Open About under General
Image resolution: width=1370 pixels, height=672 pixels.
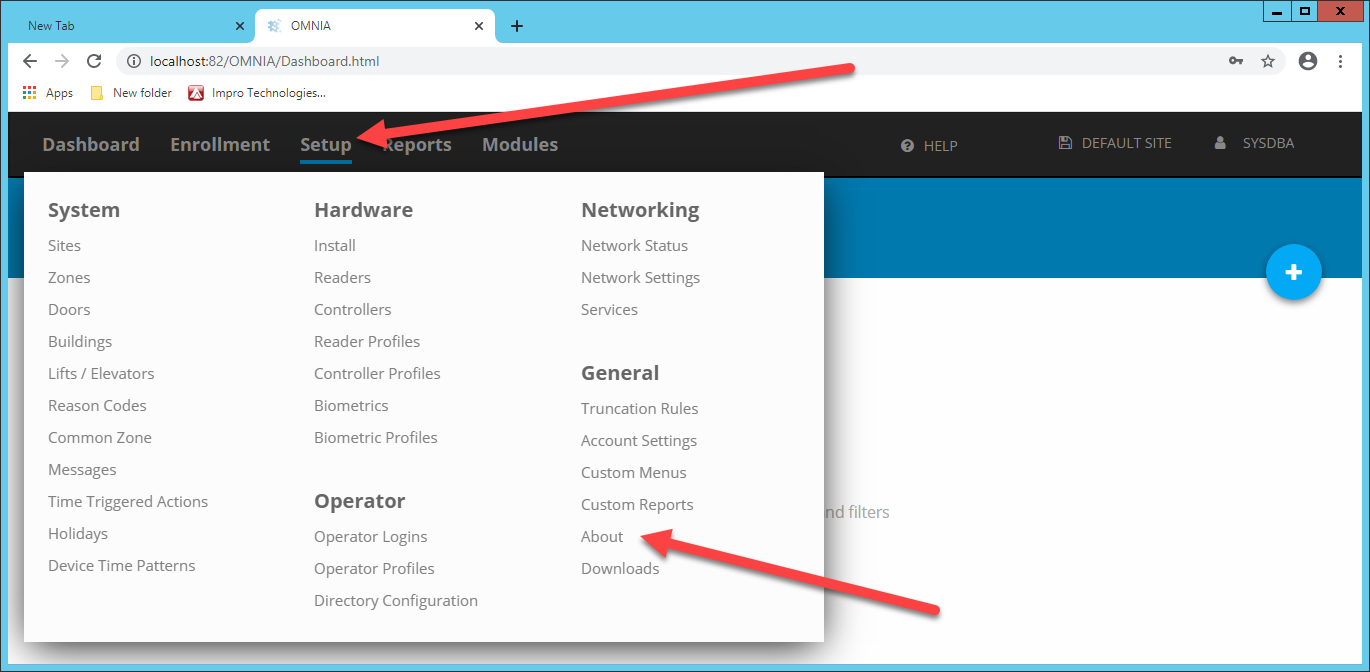pyautogui.click(x=602, y=537)
